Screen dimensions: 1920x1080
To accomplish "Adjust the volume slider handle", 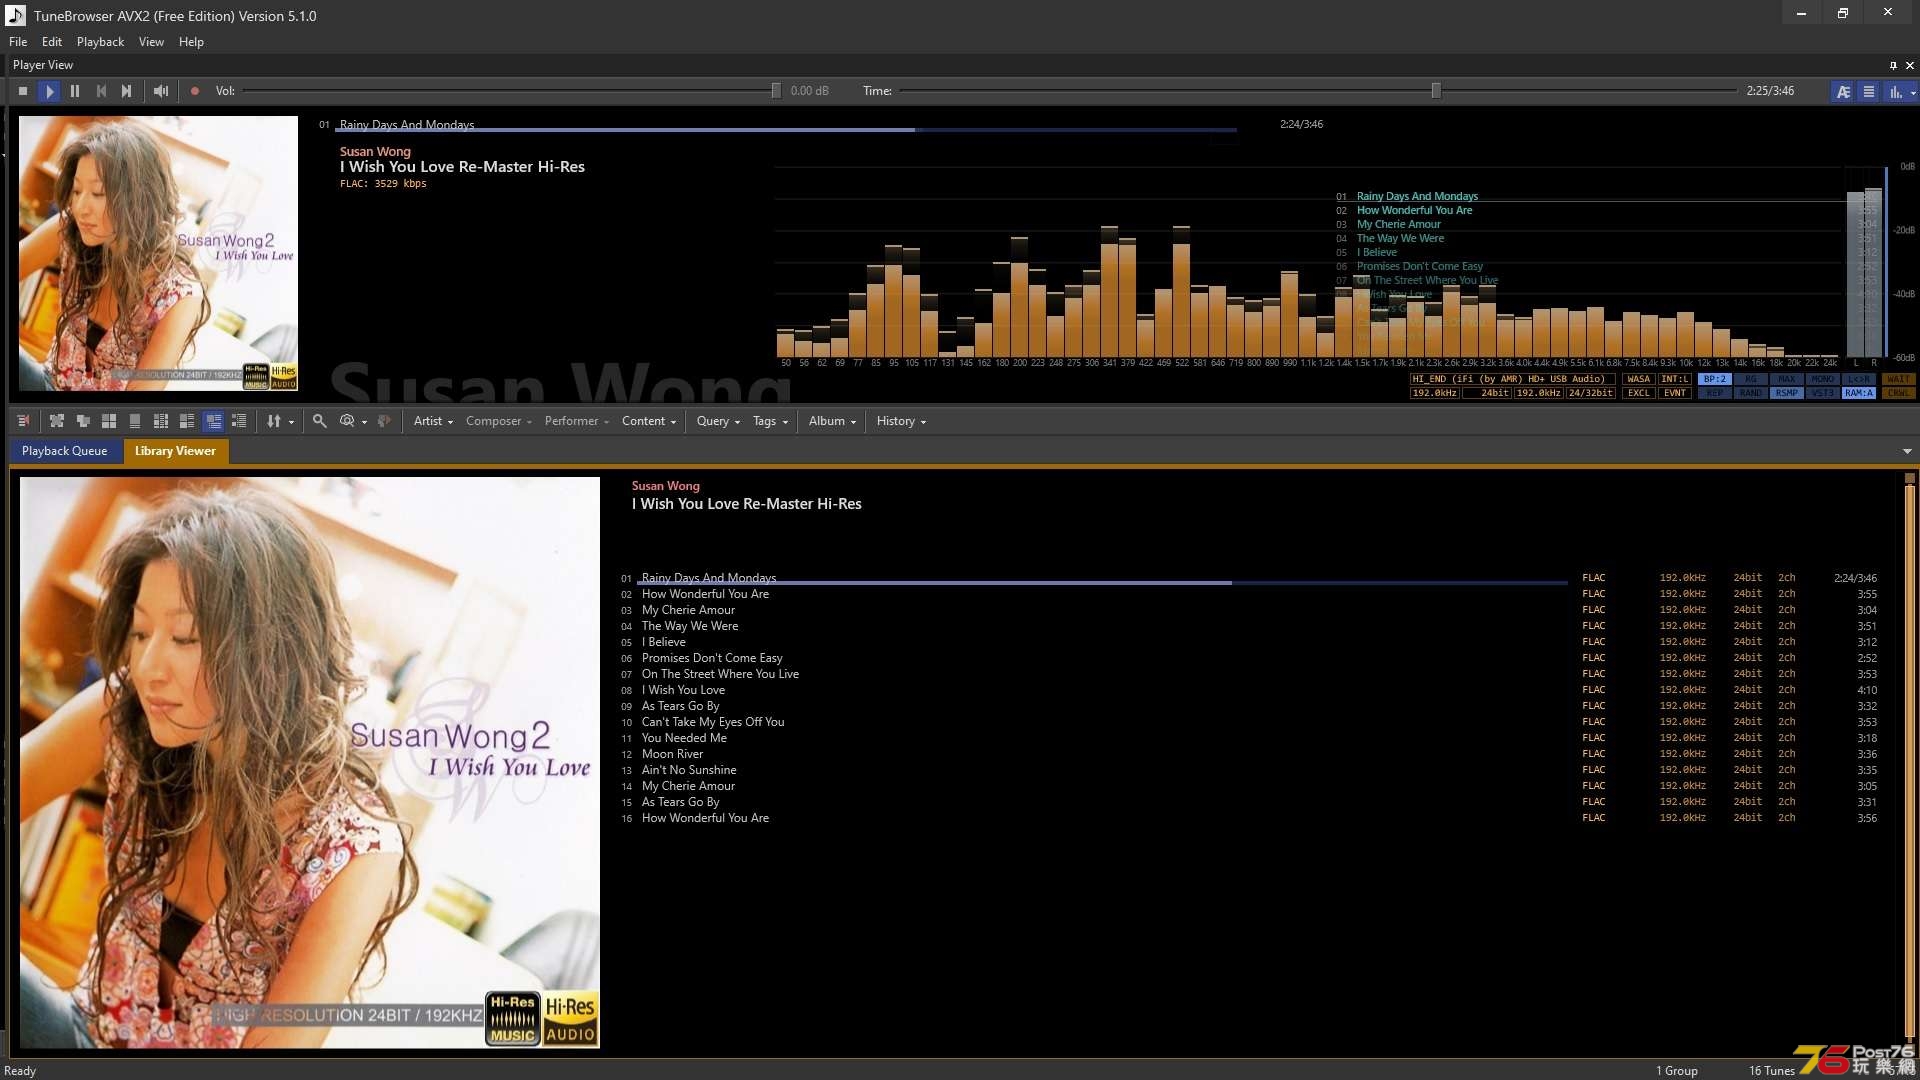I will tap(776, 91).
